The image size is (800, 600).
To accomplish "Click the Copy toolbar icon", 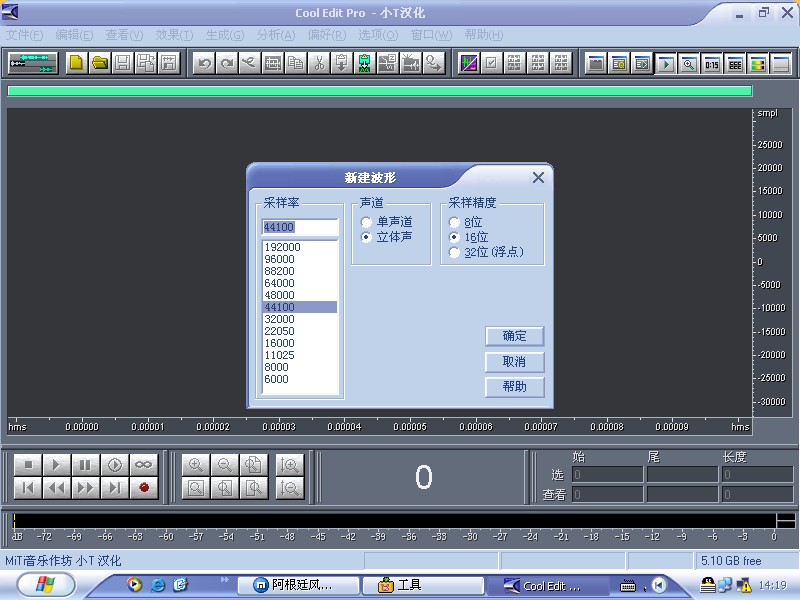I will click(295, 63).
